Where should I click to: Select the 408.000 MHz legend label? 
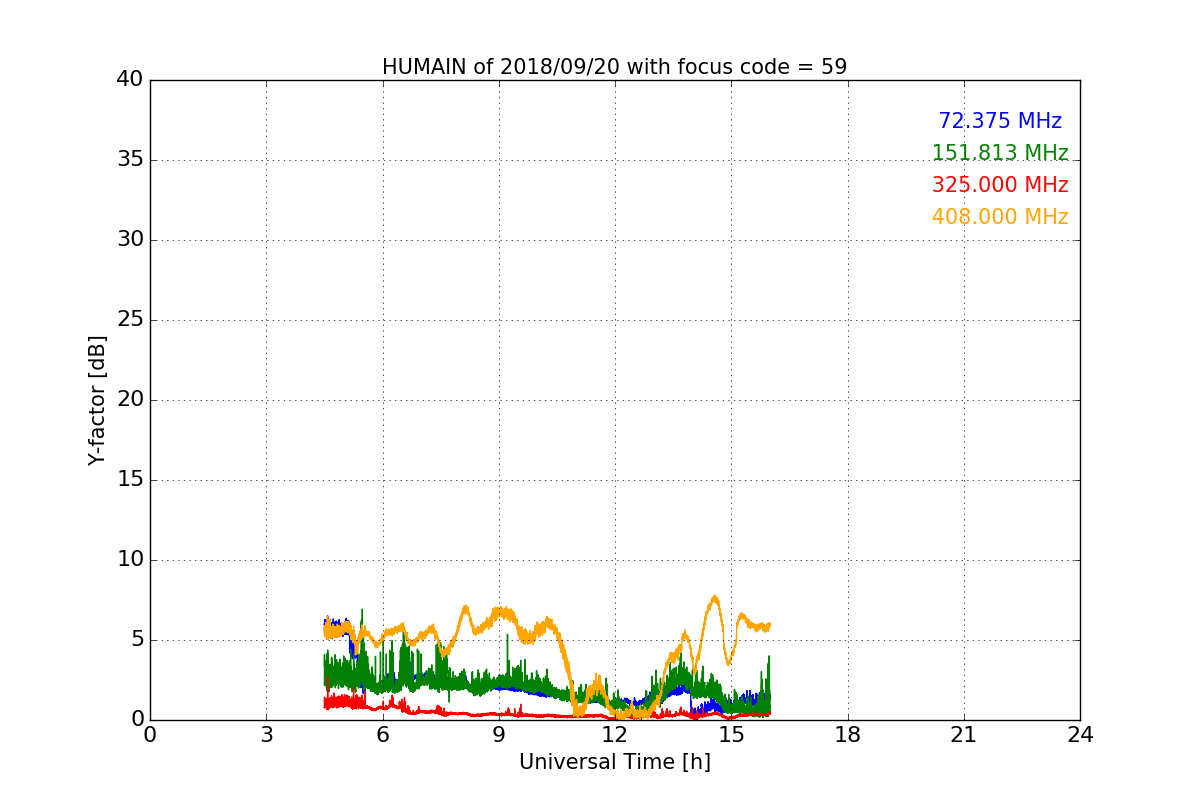(x=1000, y=217)
